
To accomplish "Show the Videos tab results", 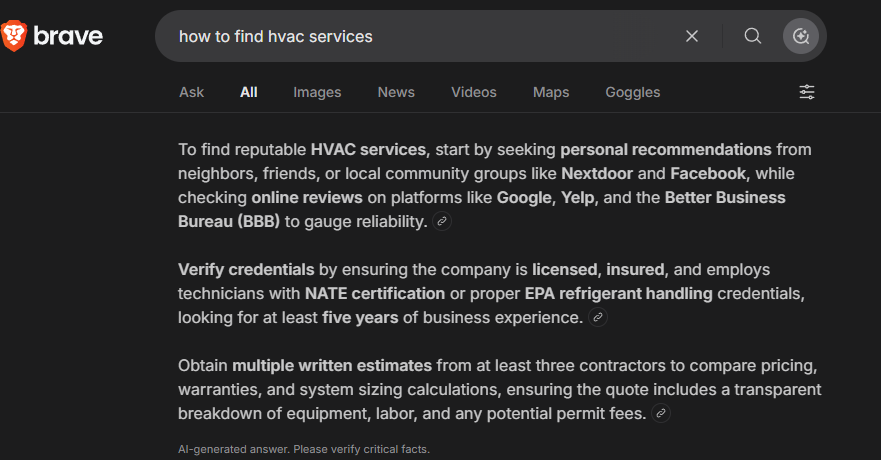I will coord(474,92).
